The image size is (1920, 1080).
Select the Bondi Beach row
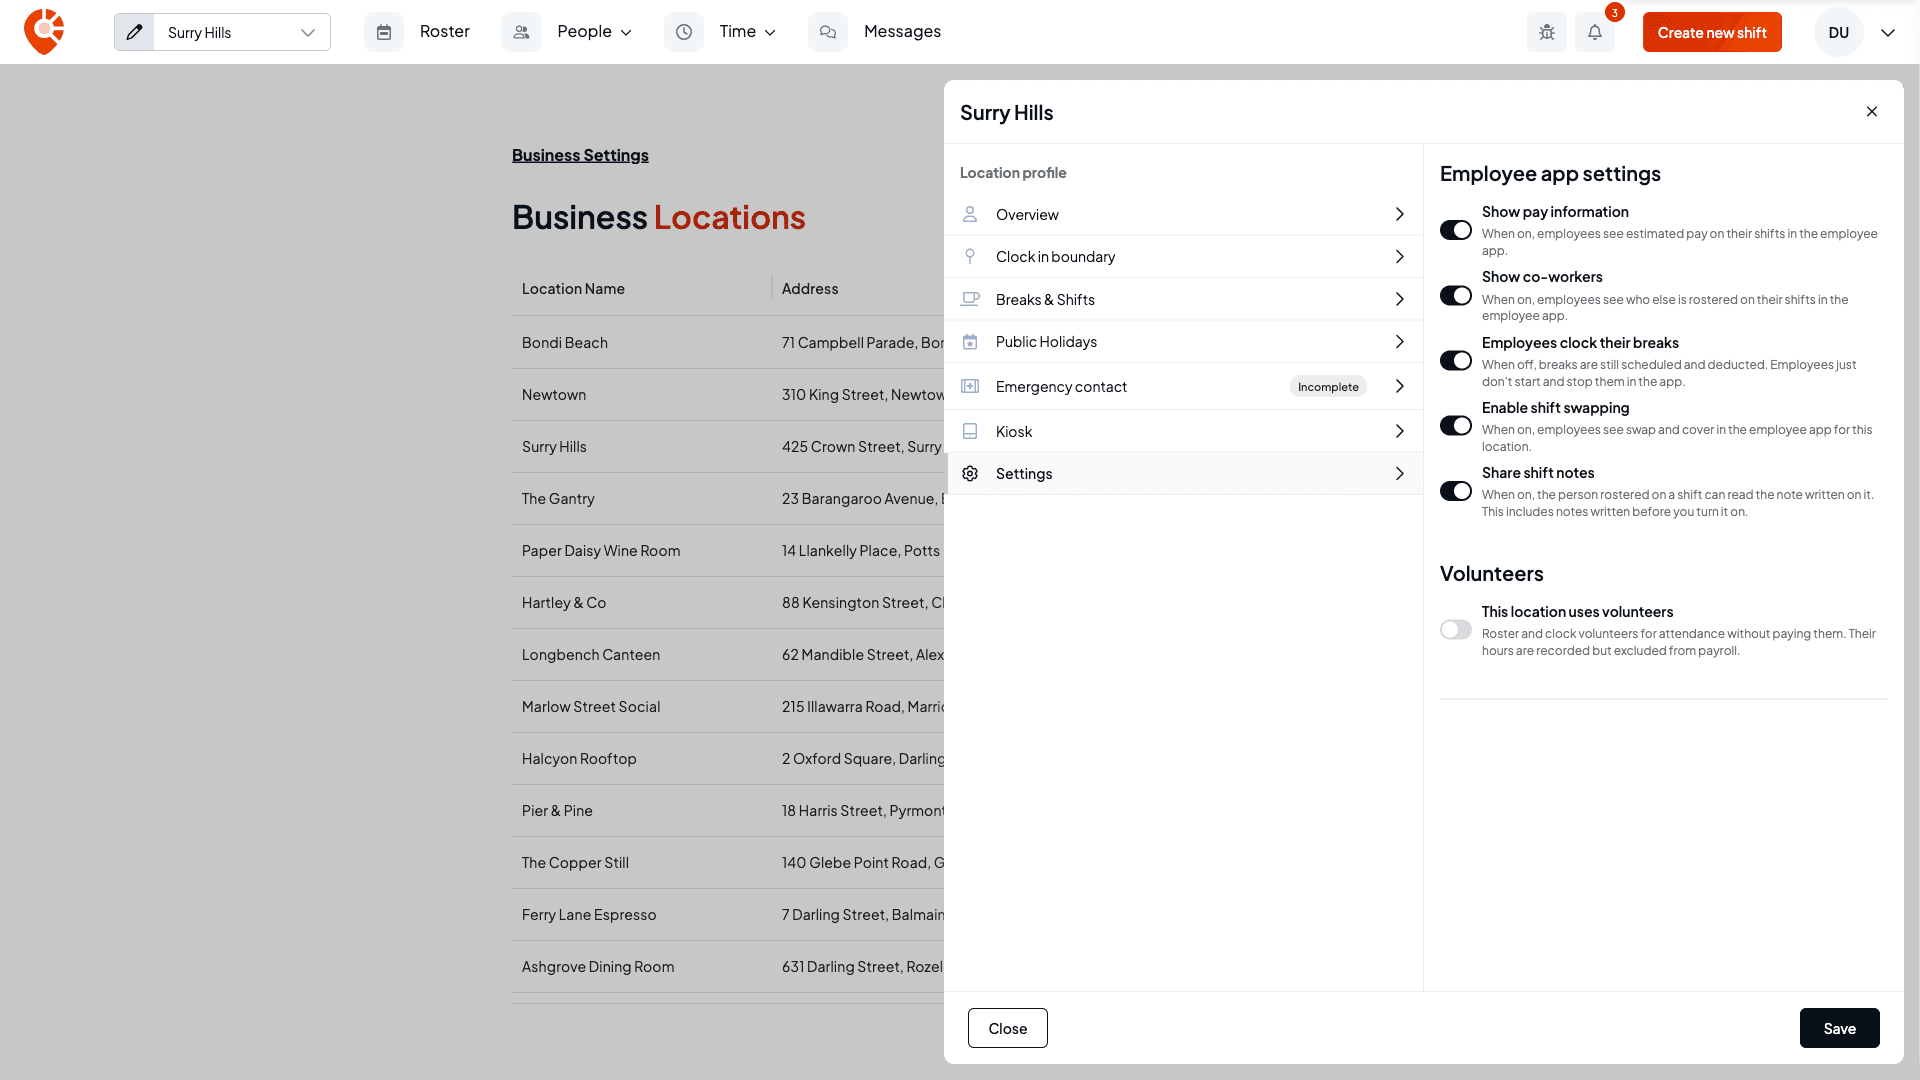(728, 343)
